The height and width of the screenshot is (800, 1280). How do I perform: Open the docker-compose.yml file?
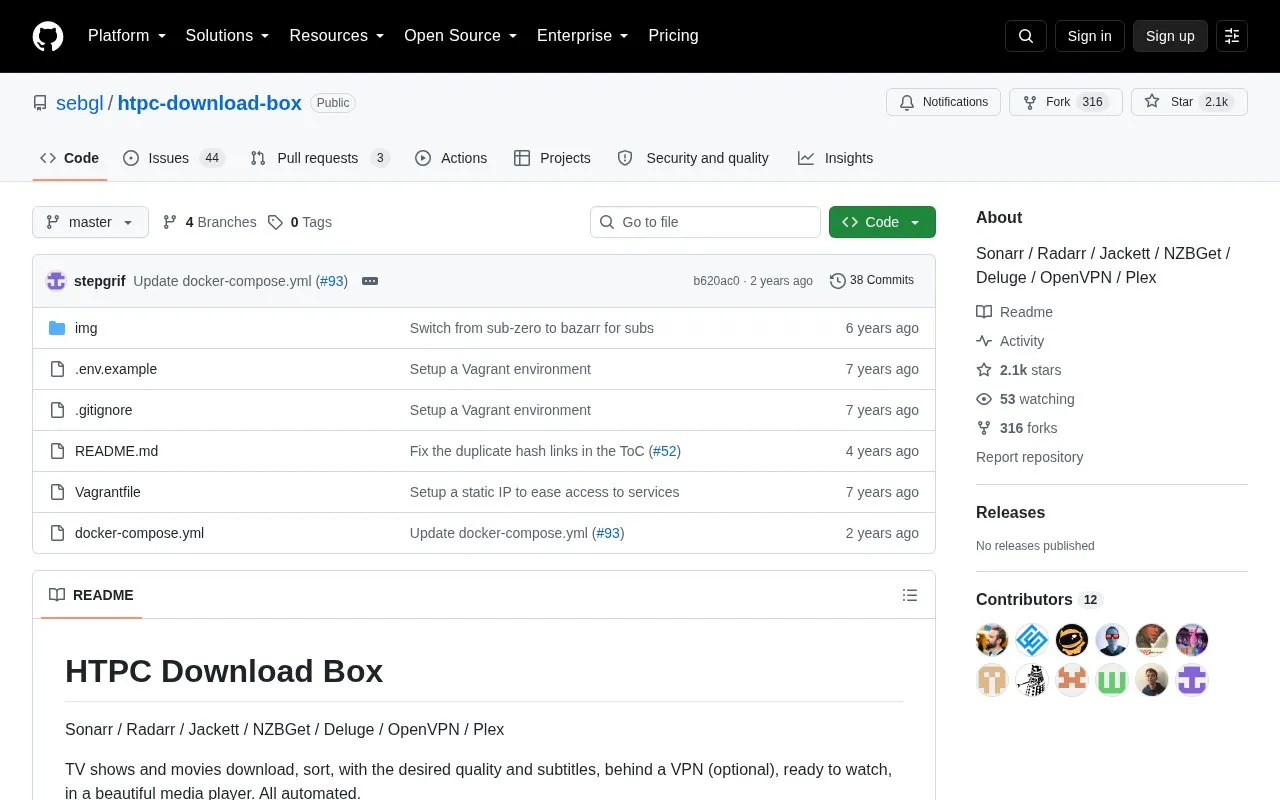coord(139,533)
